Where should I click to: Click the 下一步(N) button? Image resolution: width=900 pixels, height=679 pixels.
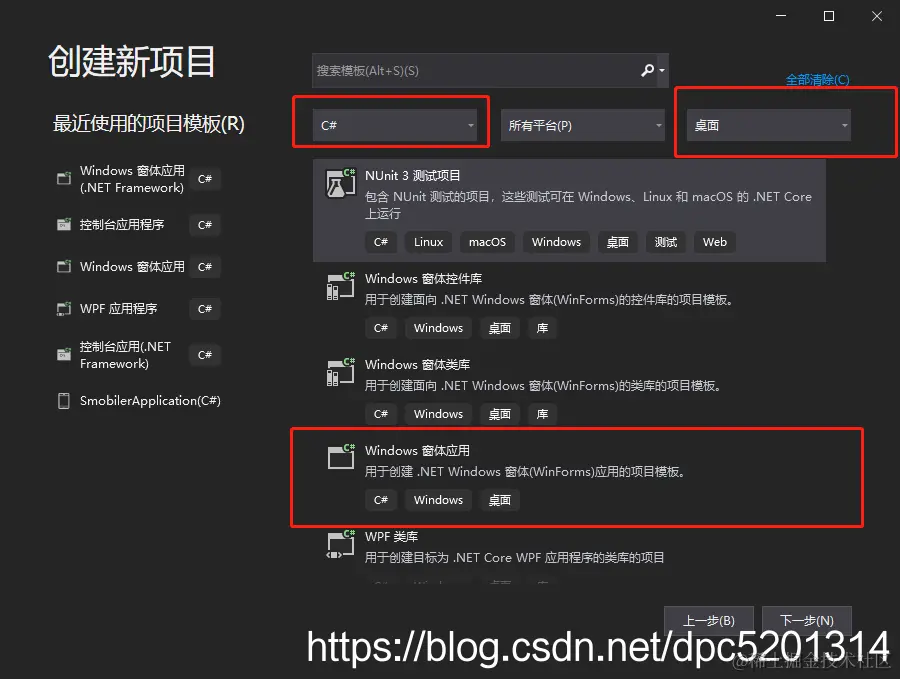pyautogui.click(x=807, y=620)
